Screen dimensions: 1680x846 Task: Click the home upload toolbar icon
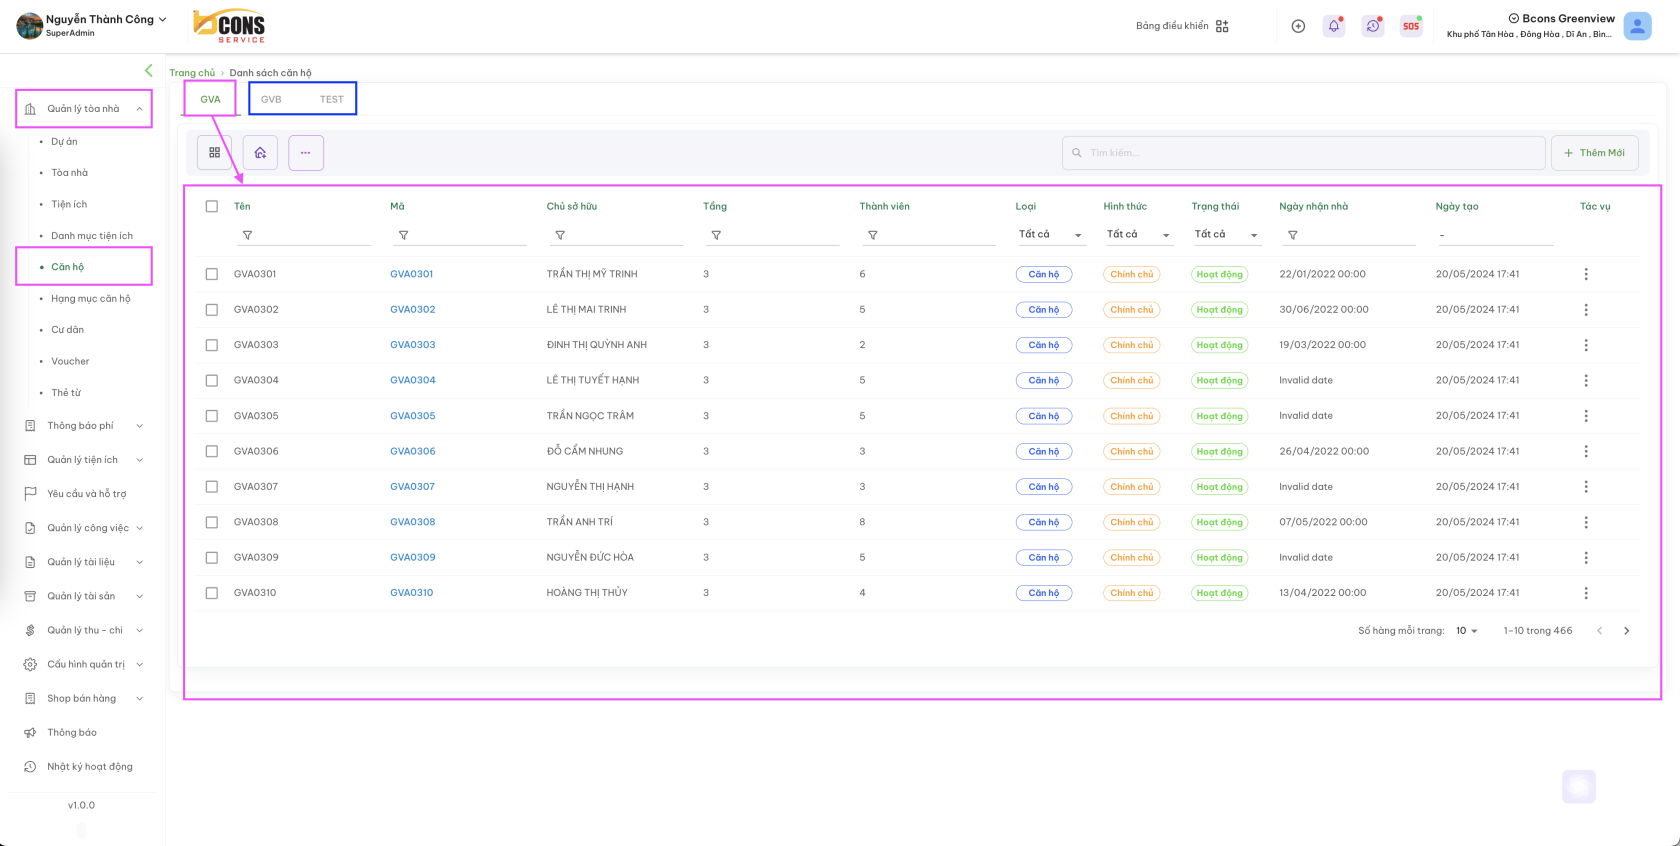point(260,153)
